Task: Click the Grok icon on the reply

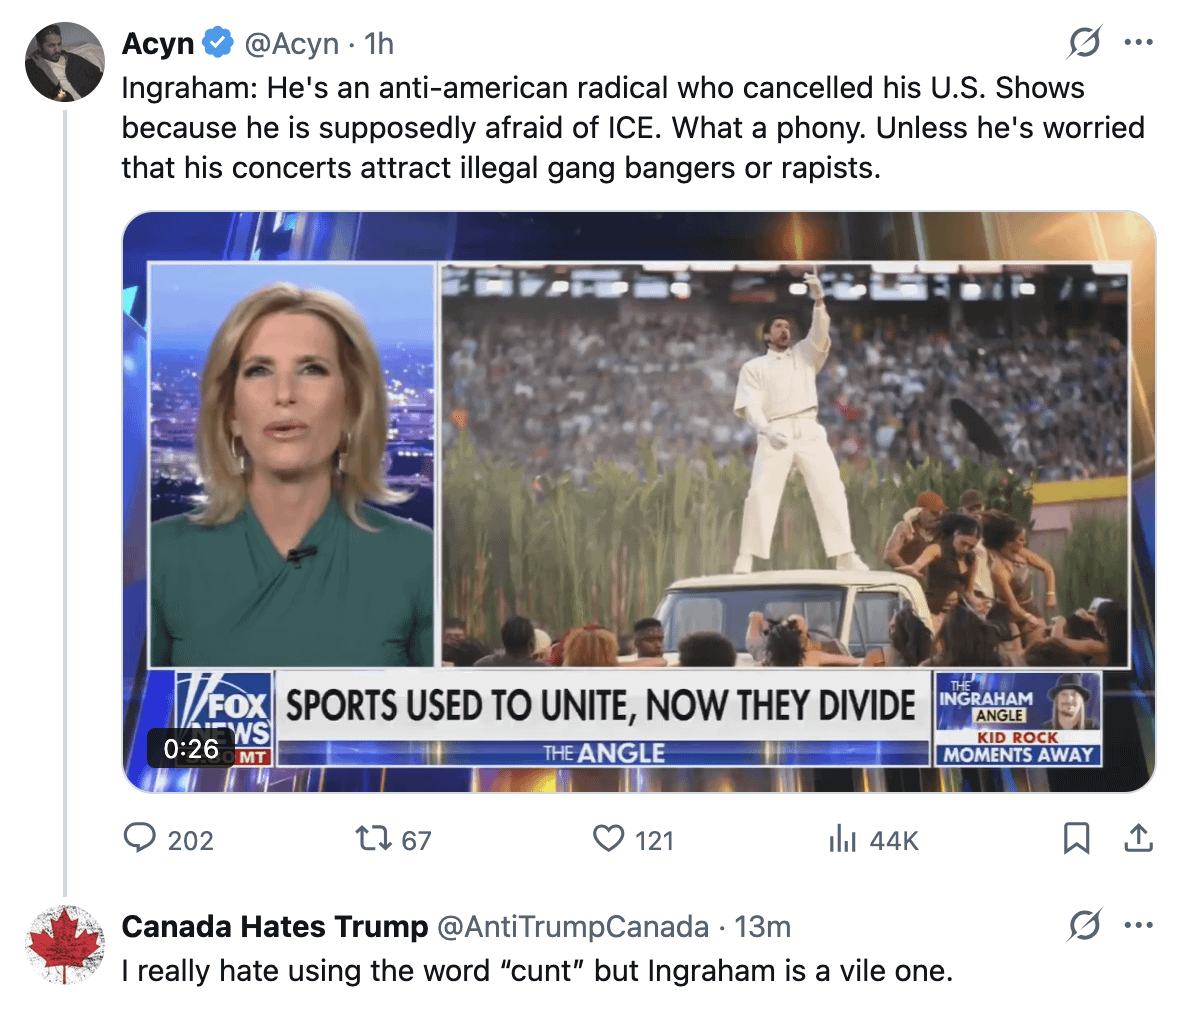Action: point(1084,926)
